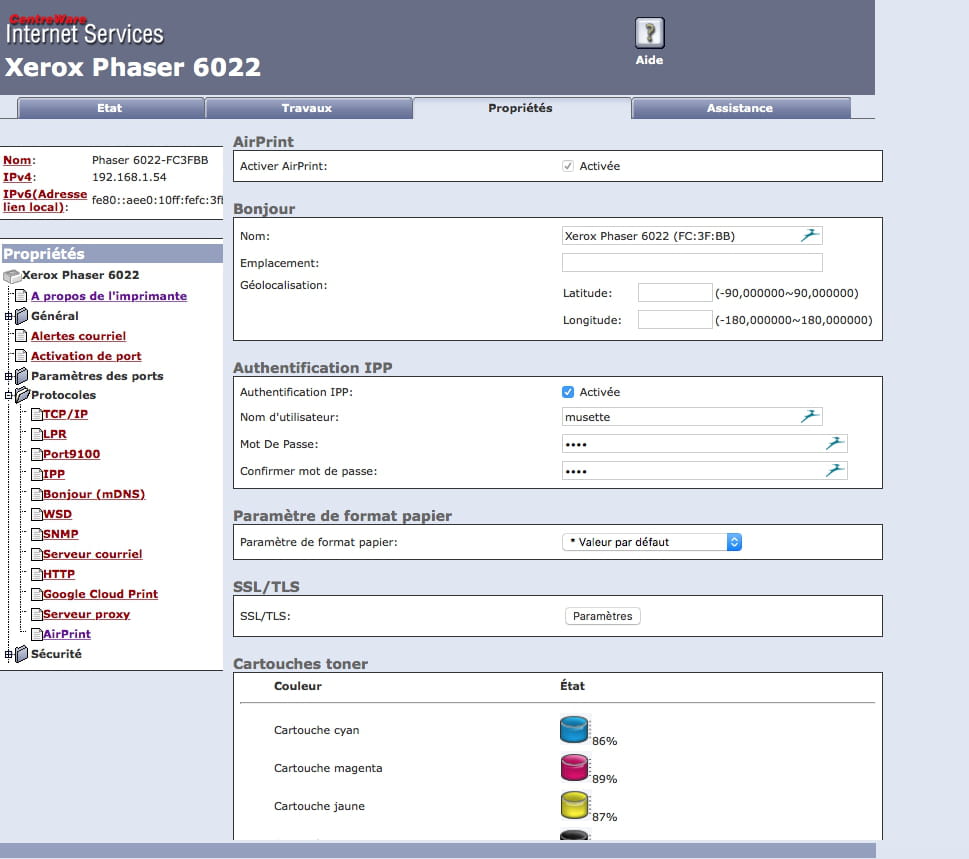Image resolution: width=969 pixels, height=859 pixels.
Task: Click the page icon next to Bonjour (mDNS)
Action: (36, 494)
